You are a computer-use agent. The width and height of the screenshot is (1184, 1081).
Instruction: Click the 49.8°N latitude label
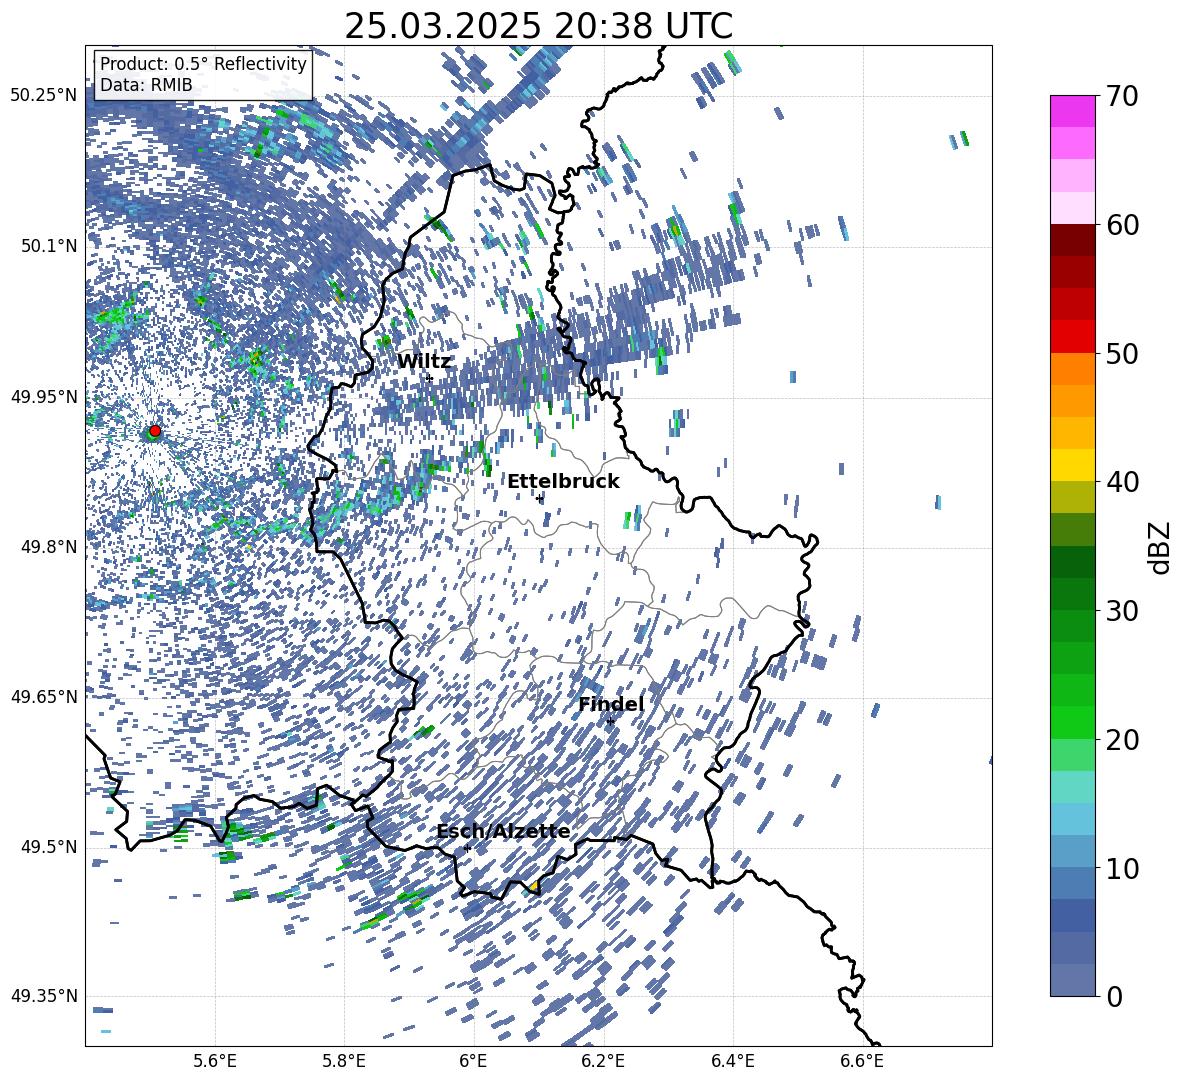48,547
